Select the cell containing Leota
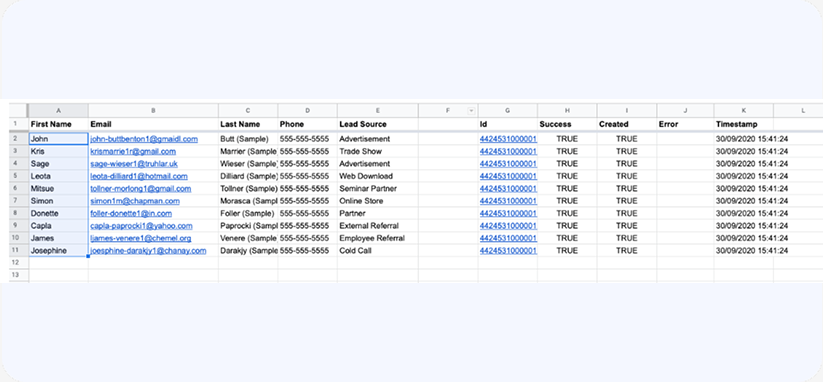The image size is (823, 382). pyautogui.click(x=58, y=176)
